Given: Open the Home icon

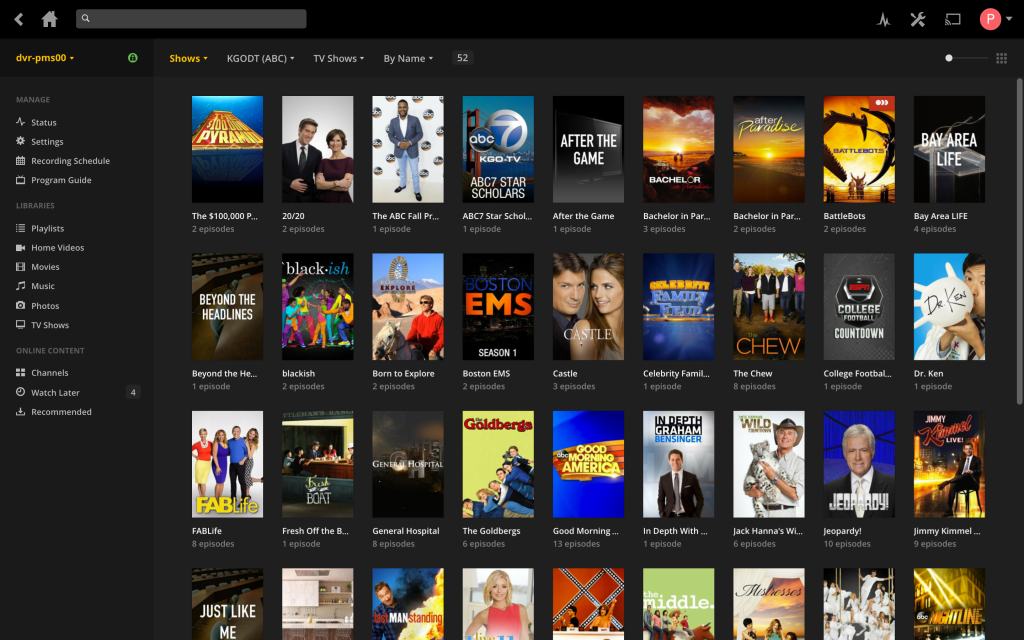Looking at the screenshot, I should click(x=50, y=19).
